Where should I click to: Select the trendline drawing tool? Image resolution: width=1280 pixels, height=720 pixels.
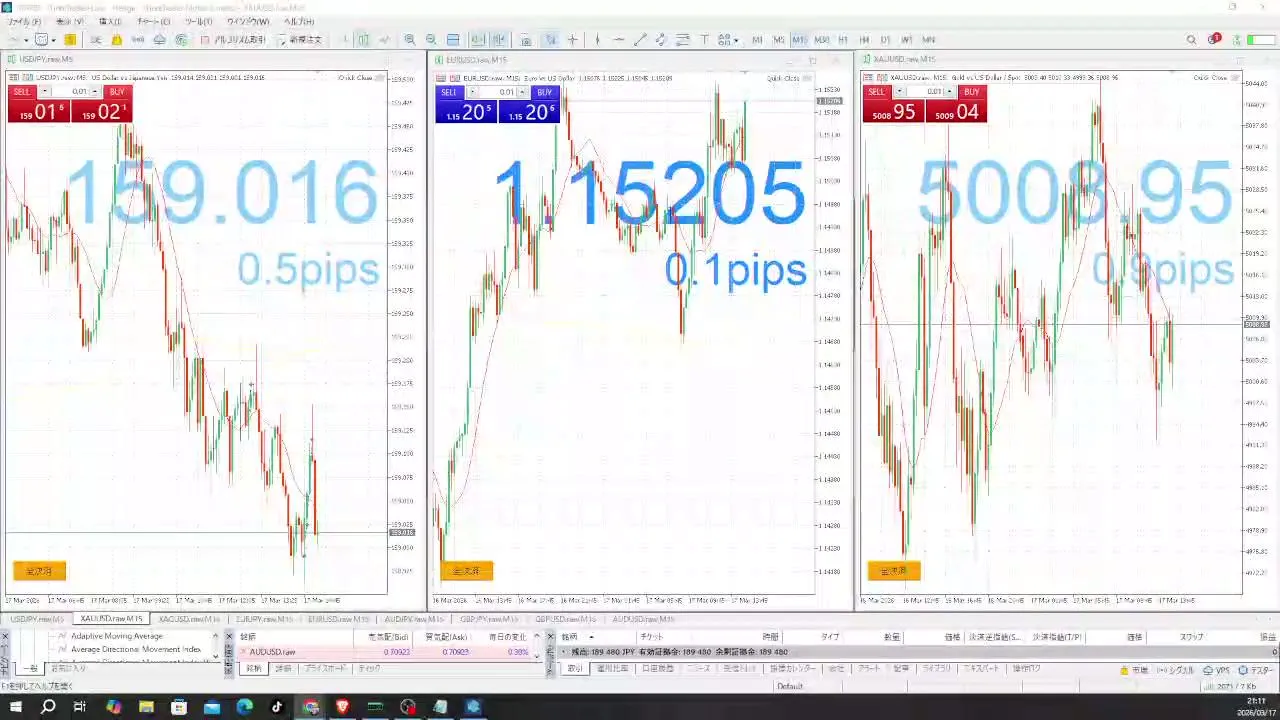(x=641, y=40)
